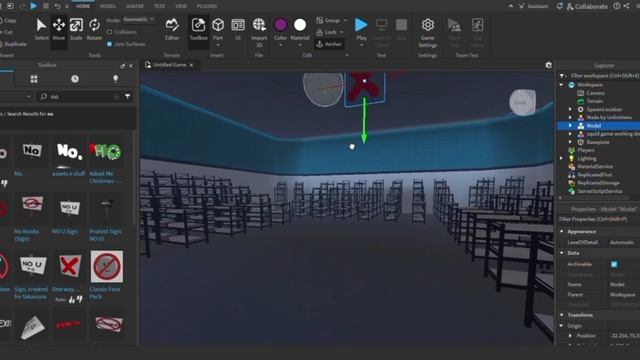
Task: Expand the Position property row
Action: coord(570,336)
